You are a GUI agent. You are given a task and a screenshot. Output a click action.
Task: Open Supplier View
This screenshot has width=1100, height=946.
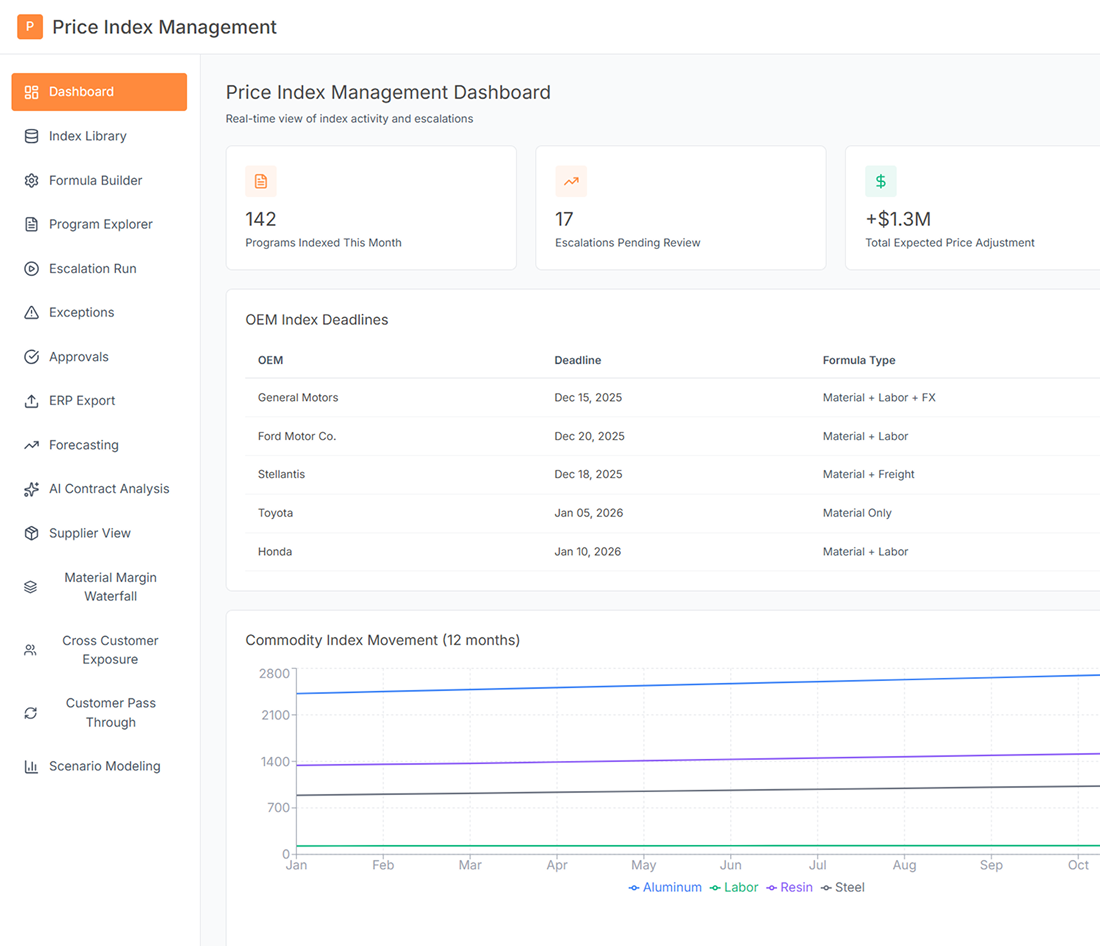99,533
